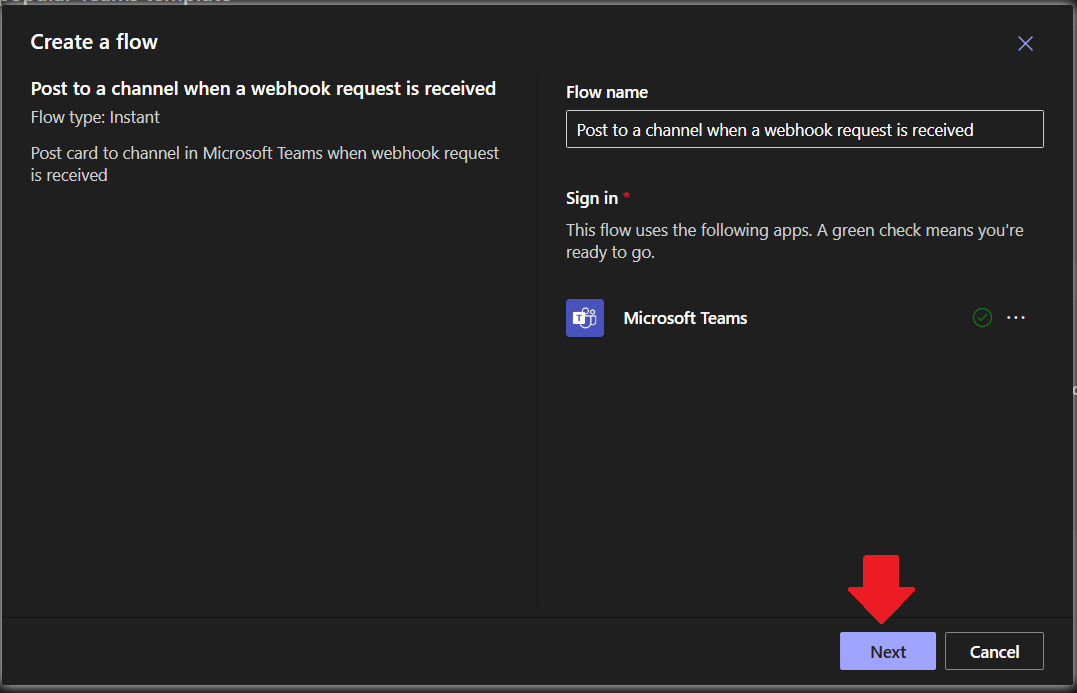The height and width of the screenshot is (693, 1077).
Task: Close the Create a flow dialog
Action: pyautogui.click(x=1025, y=43)
